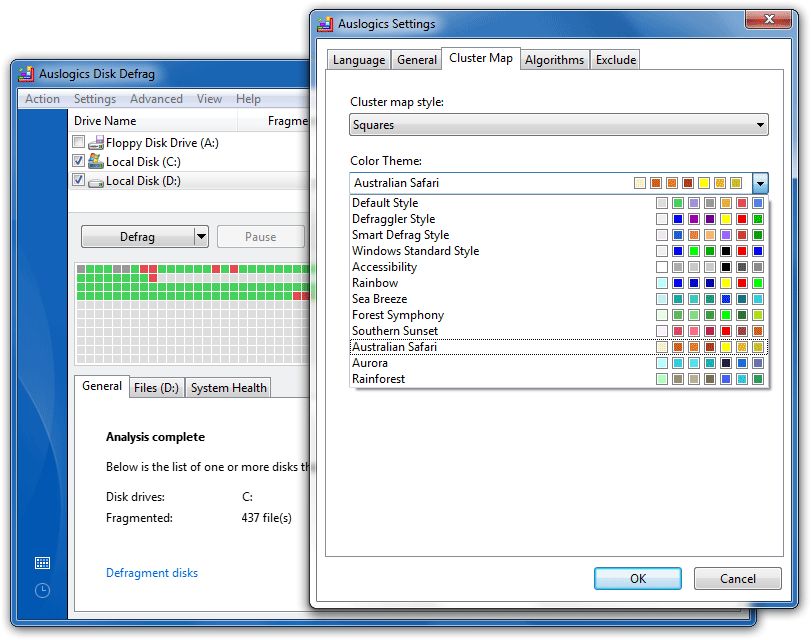811x640 pixels.
Task: Click the clock scheduler icon in sidebar
Action: (42, 590)
